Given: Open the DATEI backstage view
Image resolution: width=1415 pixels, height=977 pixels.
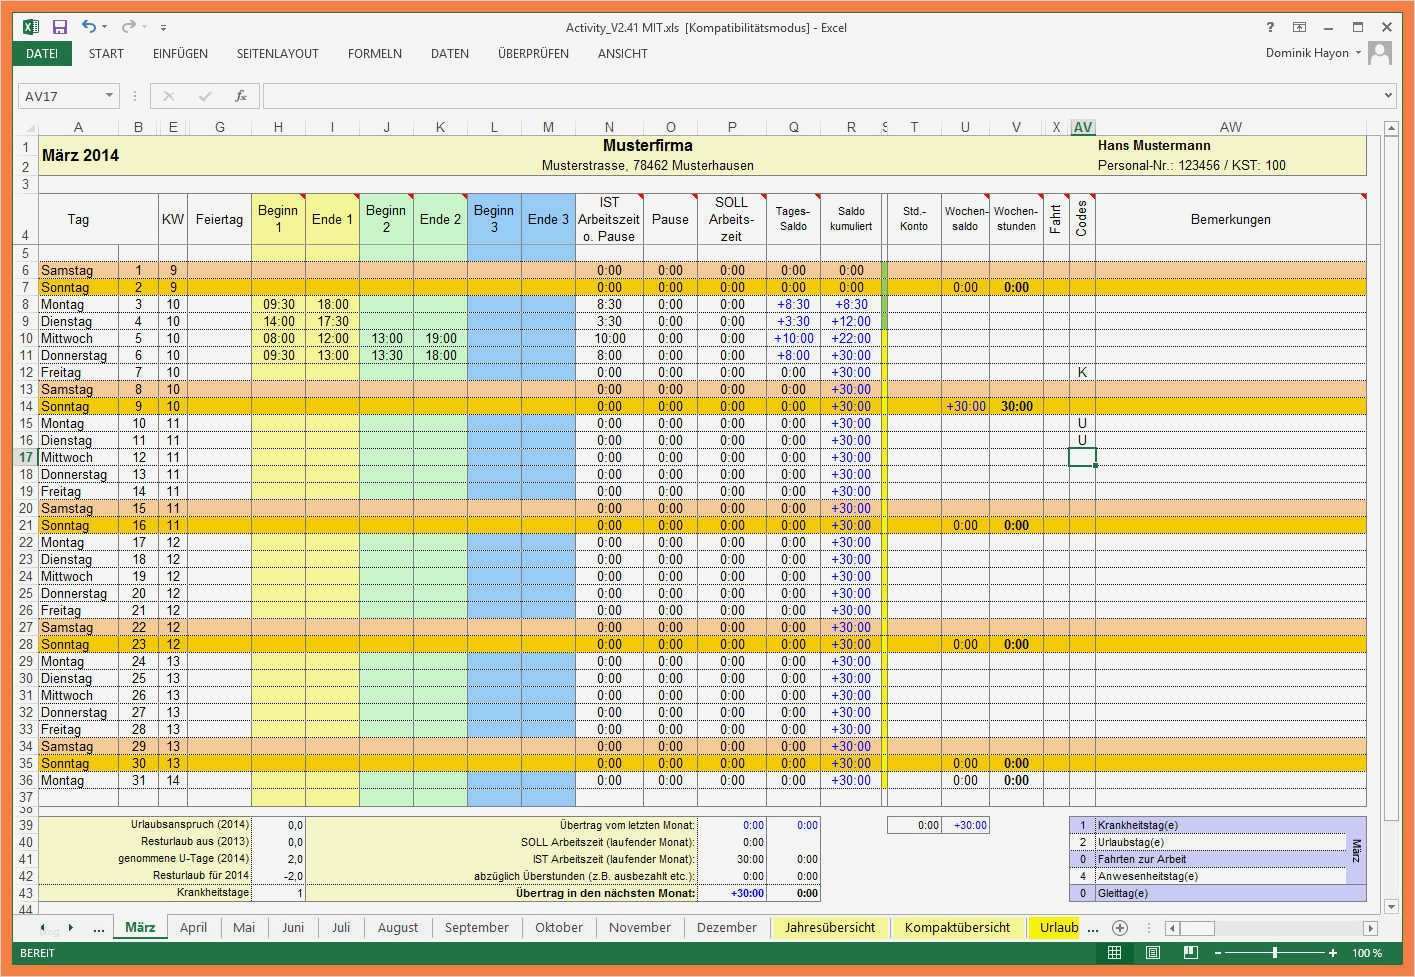Looking at the screenshot, I should [42, 53].
